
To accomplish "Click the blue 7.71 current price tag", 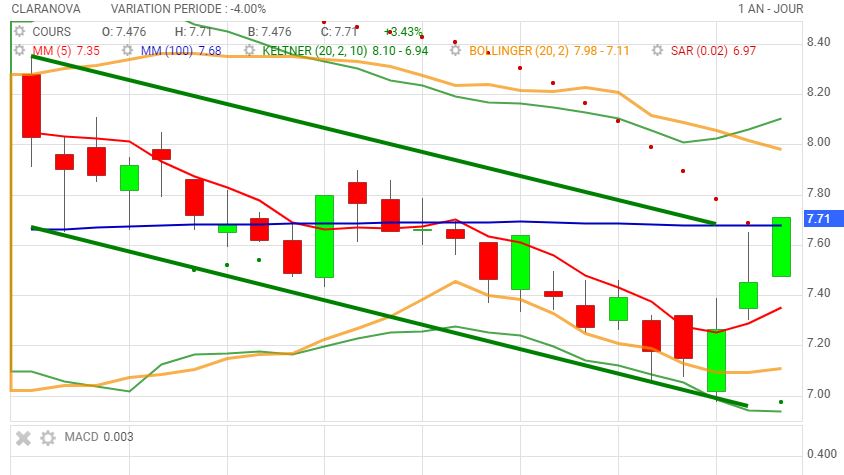I will pyautogui.click(x=823, y=219).
